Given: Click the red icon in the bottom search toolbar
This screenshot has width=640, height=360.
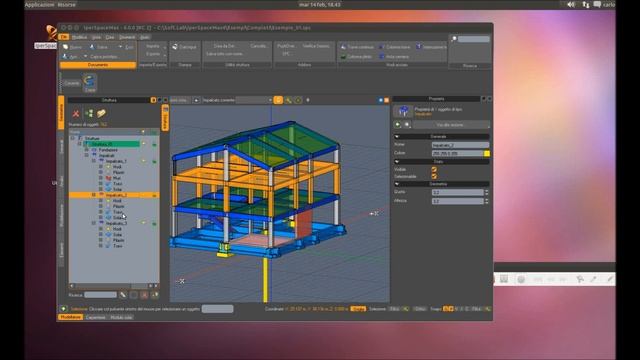Looking at the screenshot, I should coord(144,295).
